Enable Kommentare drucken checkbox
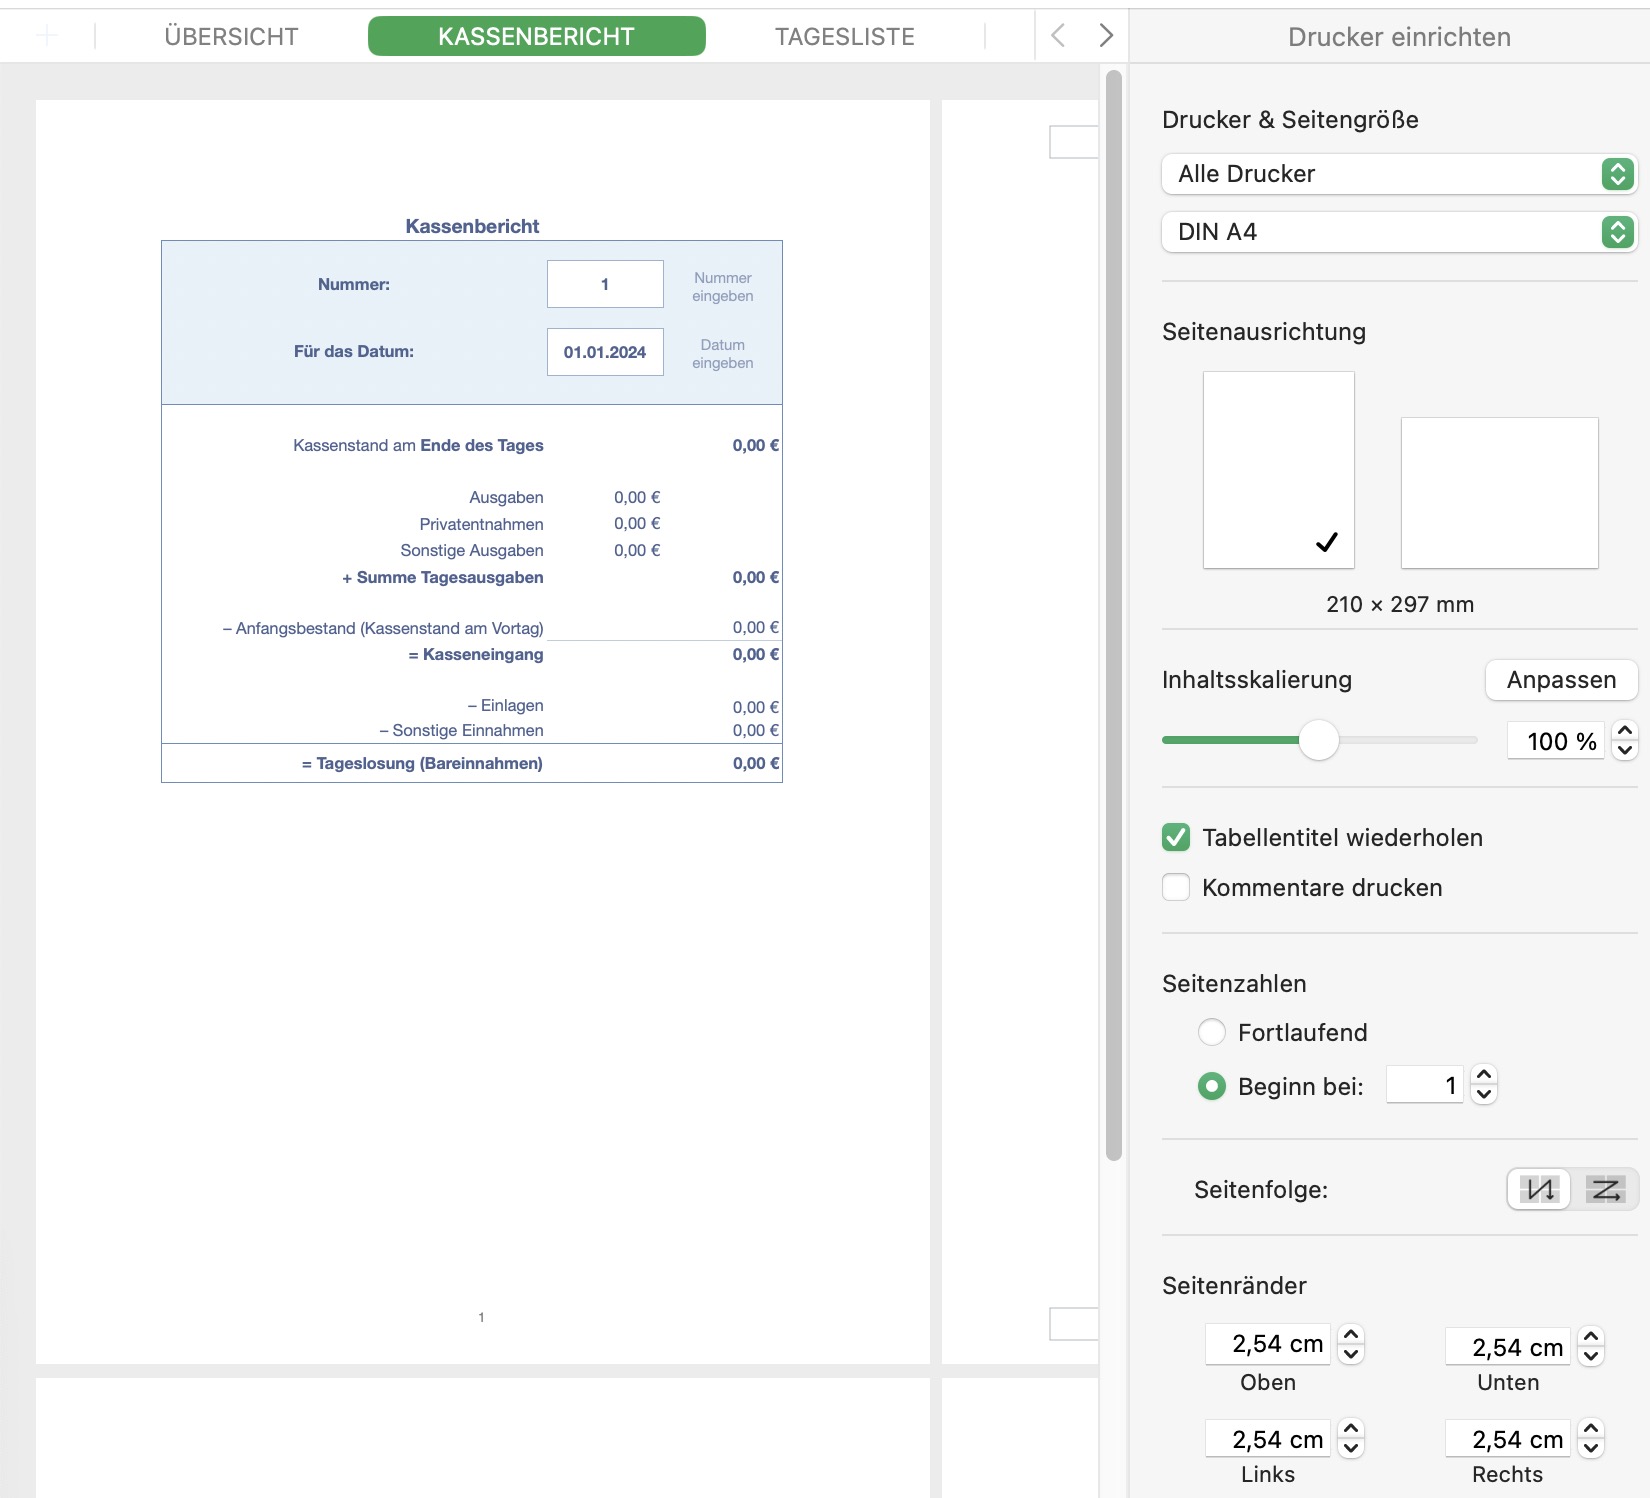Image resolution: width=1650 pixels, height=1498 pixels. (1176, 887)
